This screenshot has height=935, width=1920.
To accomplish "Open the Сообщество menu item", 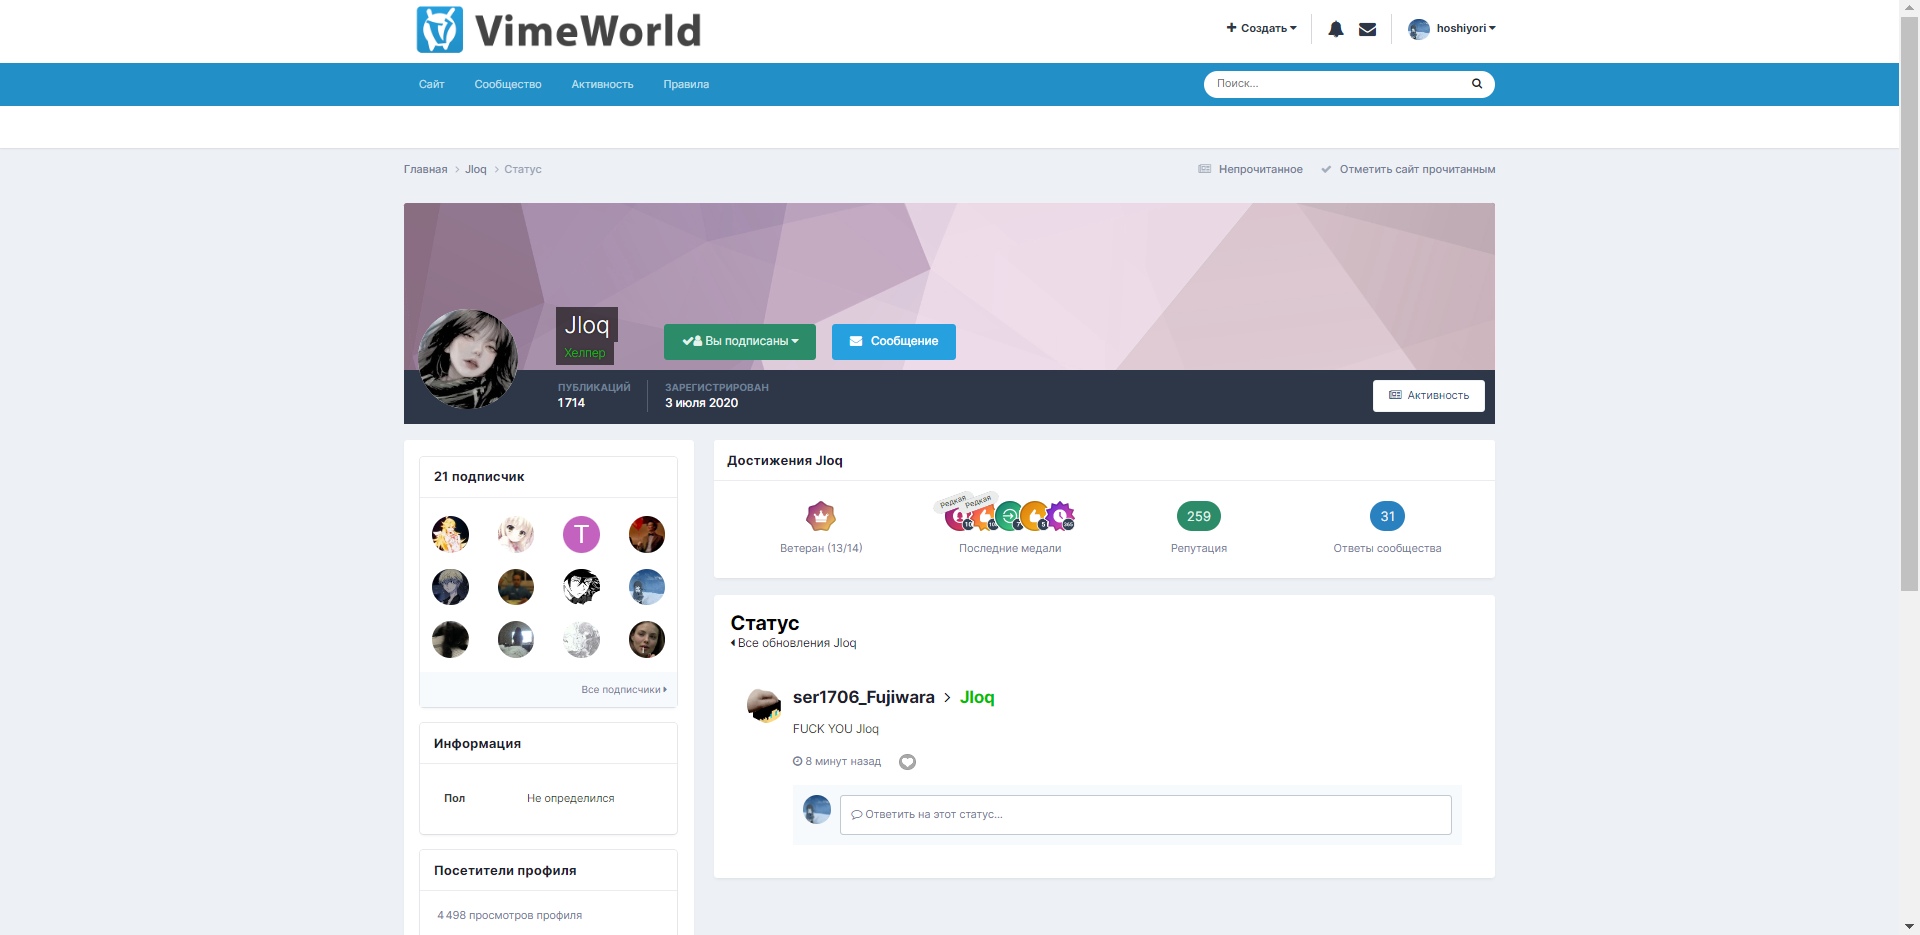I will [x=508, y=84].
